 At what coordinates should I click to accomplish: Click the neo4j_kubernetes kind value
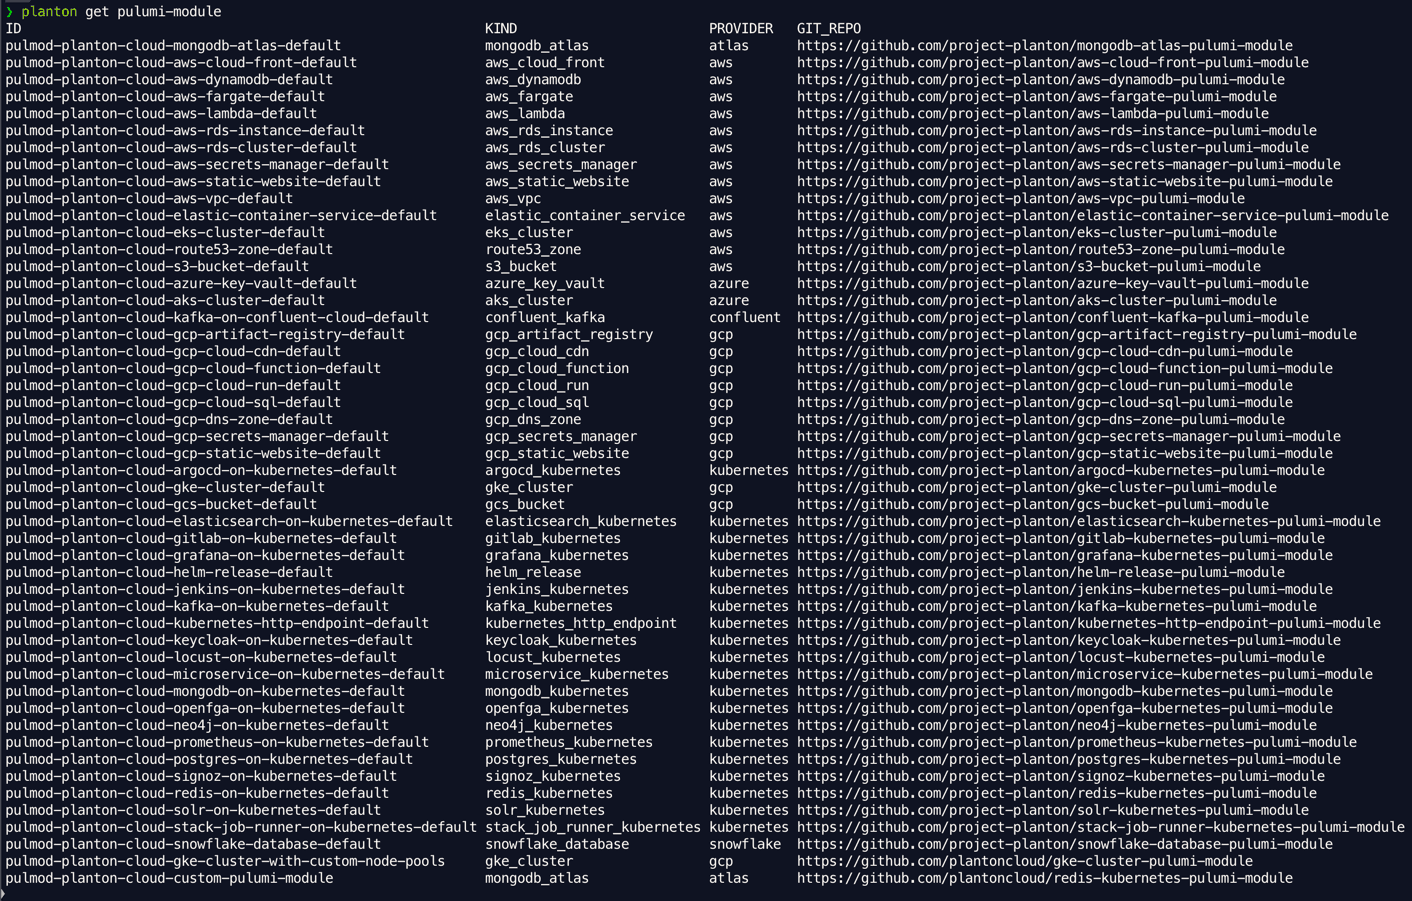[549, 725]
